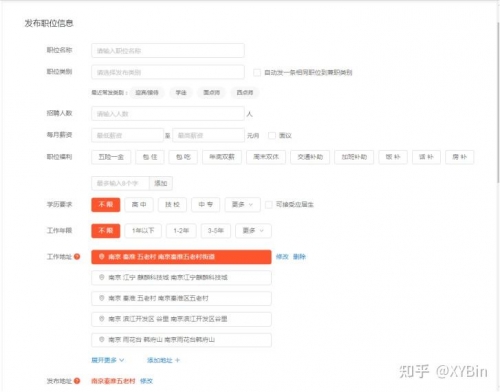Click 修改 next to selected work address
The width and height of the screenshot is (500, 392).
[282, 257]
